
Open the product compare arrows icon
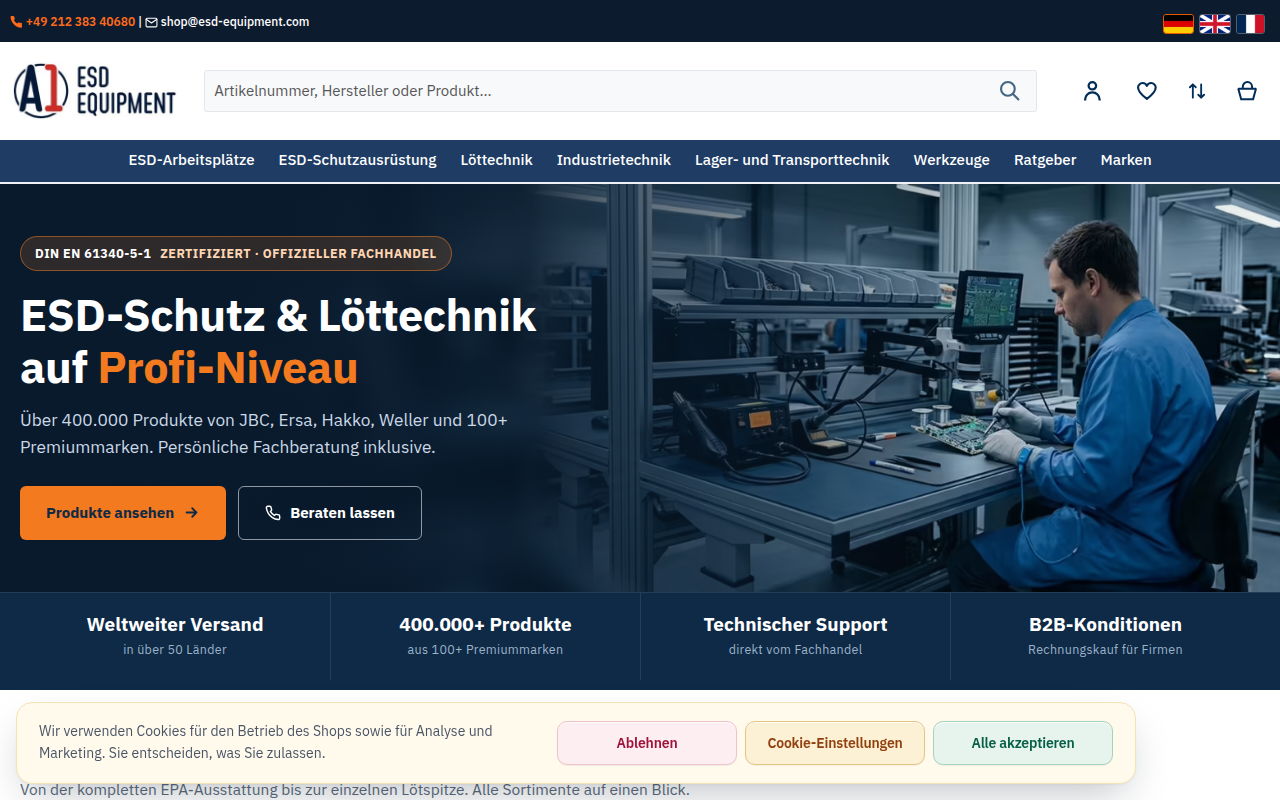(1197, 91)
